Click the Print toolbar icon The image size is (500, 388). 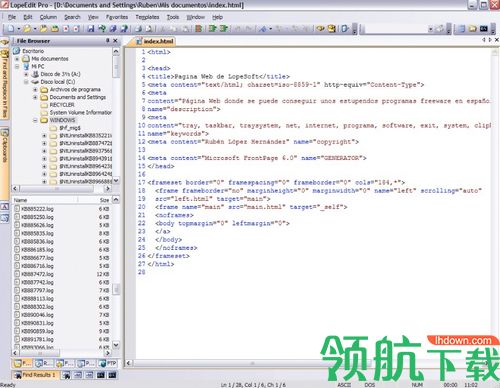pos(138,29)
